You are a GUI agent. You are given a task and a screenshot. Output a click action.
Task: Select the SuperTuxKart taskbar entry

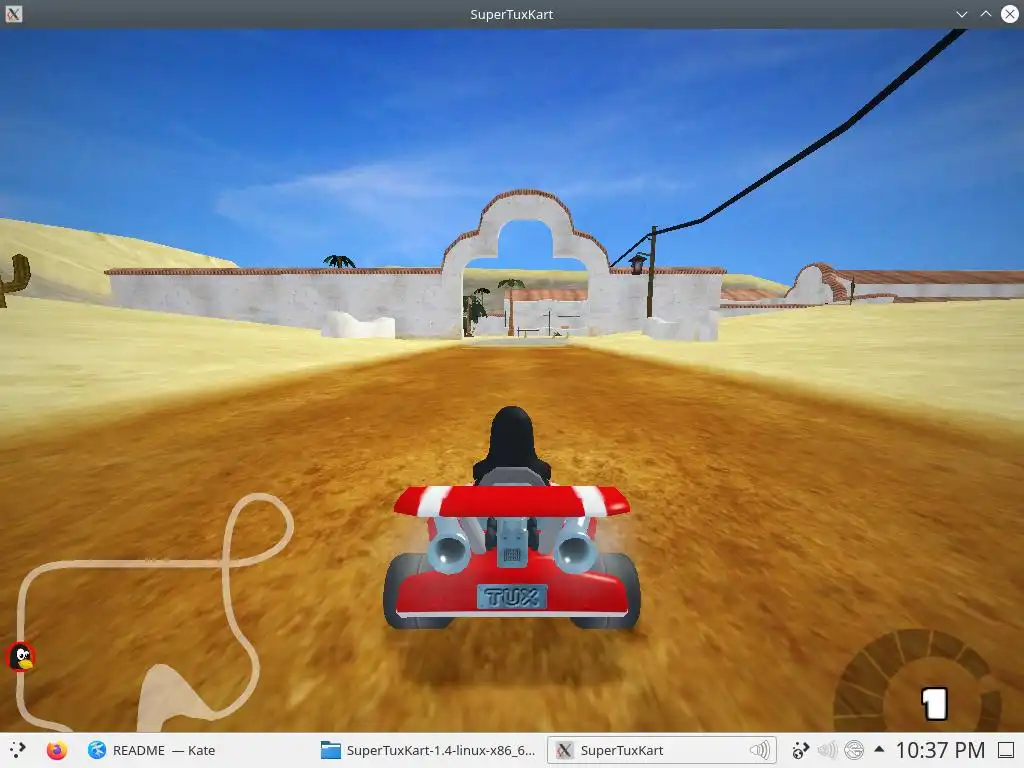661,750
